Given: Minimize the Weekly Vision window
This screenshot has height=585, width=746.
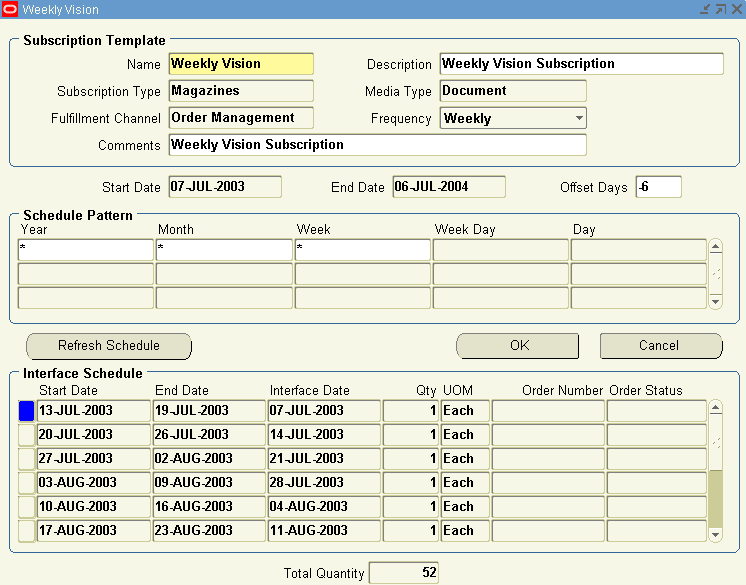Looking at the screenshot, I should [707, 9].
